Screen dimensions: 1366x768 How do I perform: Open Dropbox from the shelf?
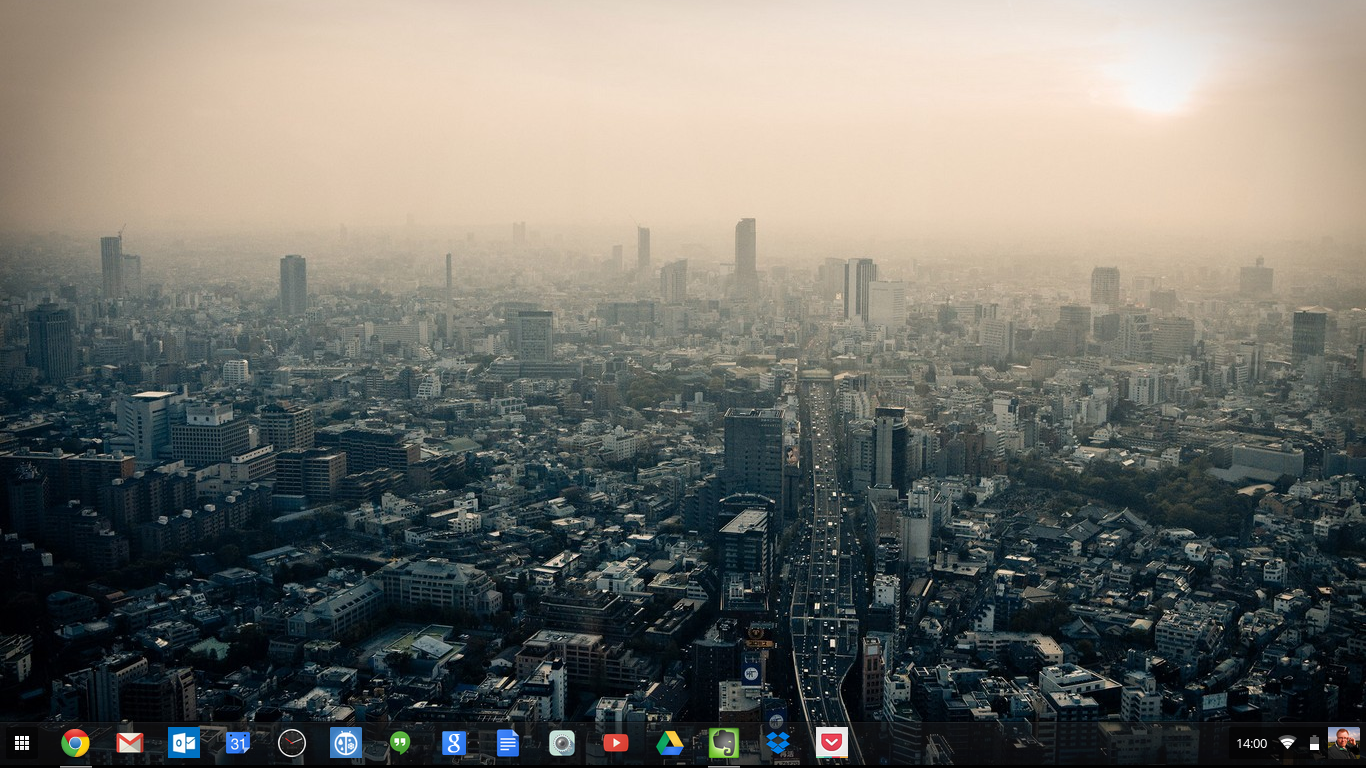[x=778, y=743]
